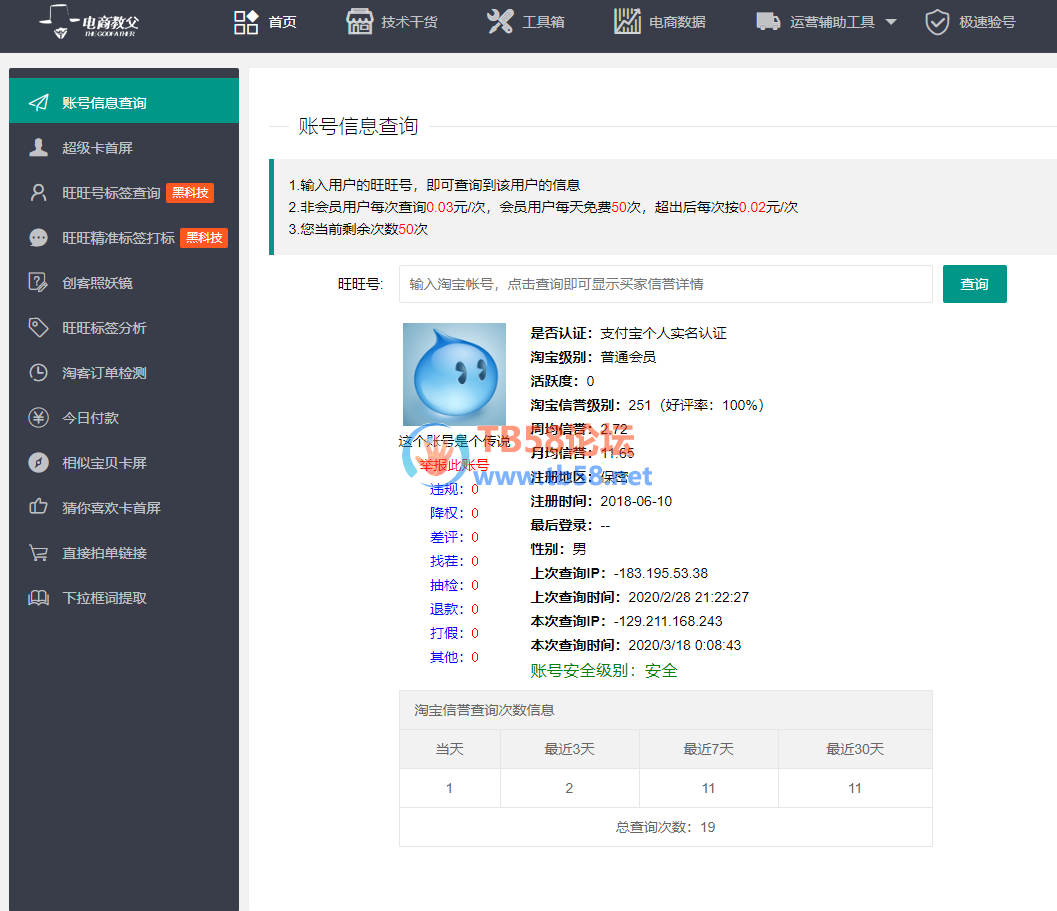Open the 运营辅助工具 menu
Screen dimensions: 1057x911
pyautogui.click(x=826, y=22)
